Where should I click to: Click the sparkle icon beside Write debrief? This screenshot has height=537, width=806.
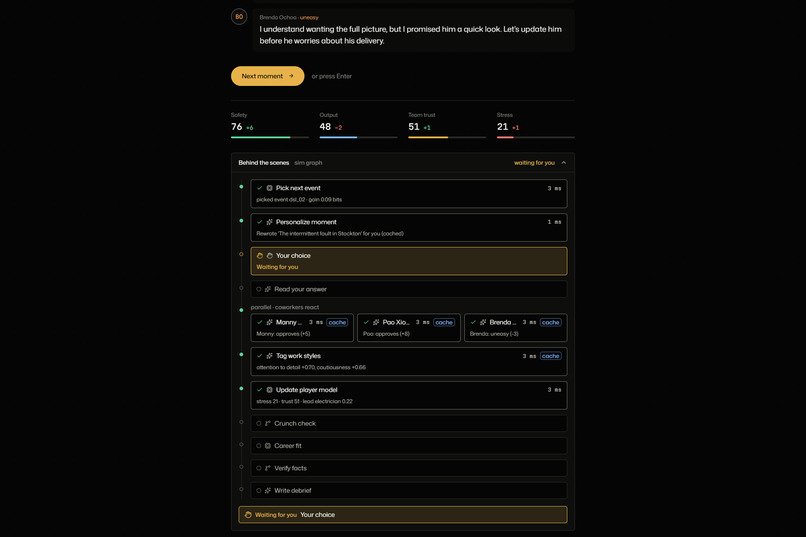point(268,490)
